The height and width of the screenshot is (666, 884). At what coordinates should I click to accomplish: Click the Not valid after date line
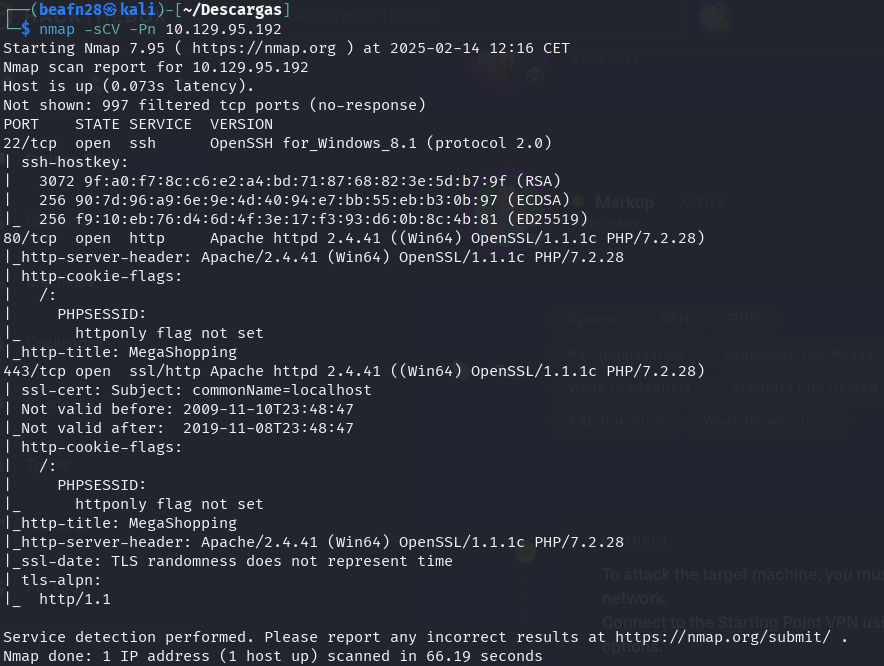(x=187, y=428)
